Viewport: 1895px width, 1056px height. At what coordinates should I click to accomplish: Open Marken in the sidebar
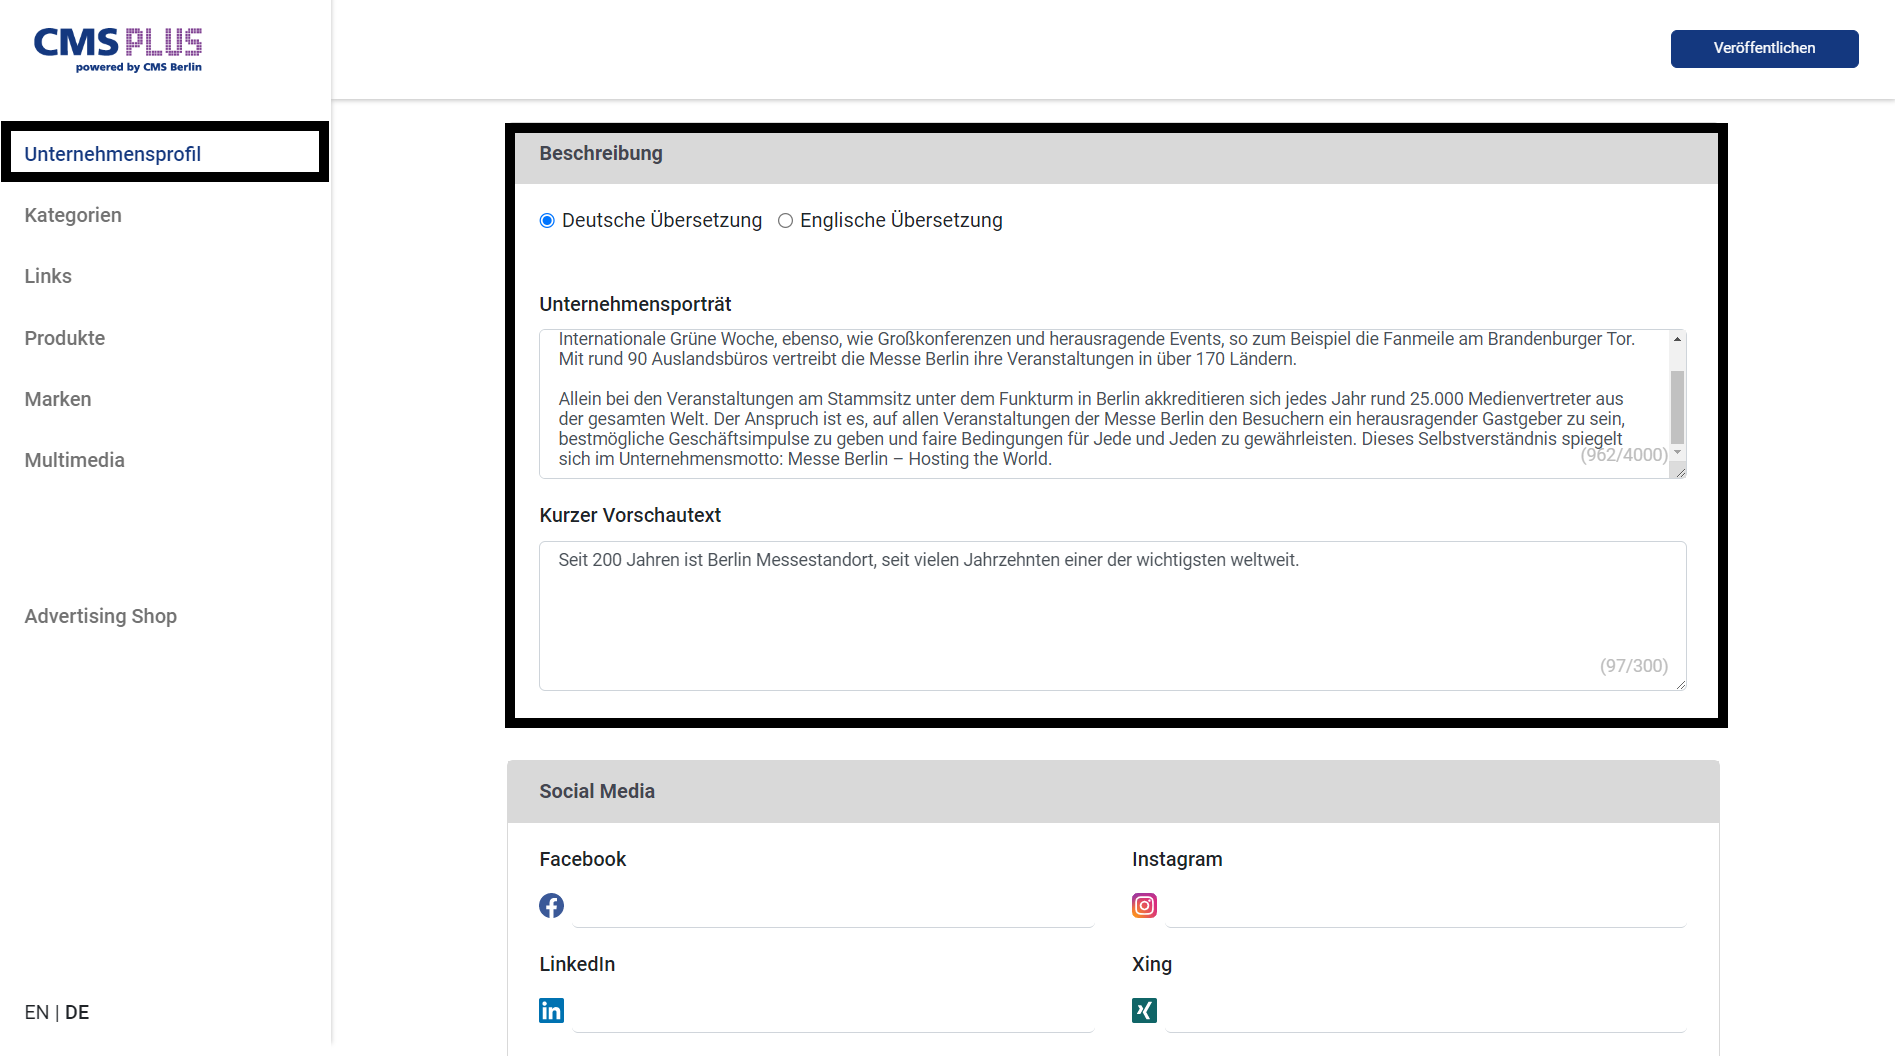[x=58, y=399]
